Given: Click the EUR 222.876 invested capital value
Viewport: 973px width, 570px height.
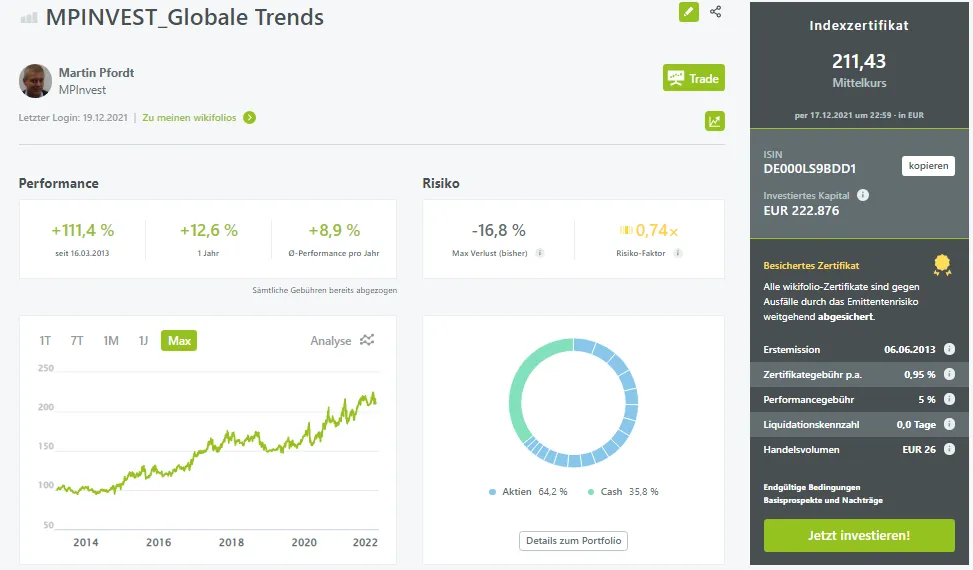Looking at the screenshot, I should [x=801, y=211].
